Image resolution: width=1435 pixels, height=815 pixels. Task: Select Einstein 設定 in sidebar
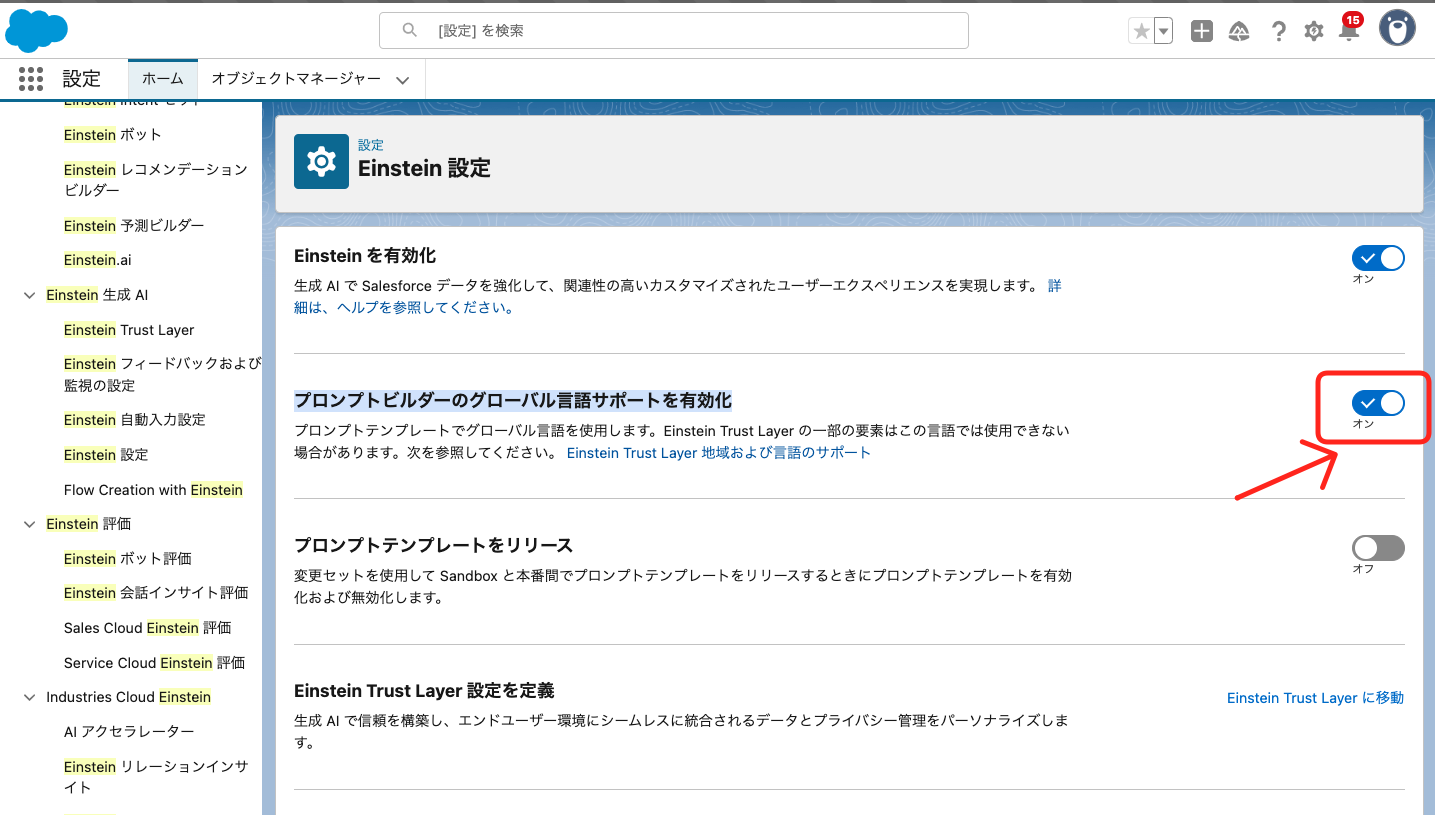click(106, 455)
